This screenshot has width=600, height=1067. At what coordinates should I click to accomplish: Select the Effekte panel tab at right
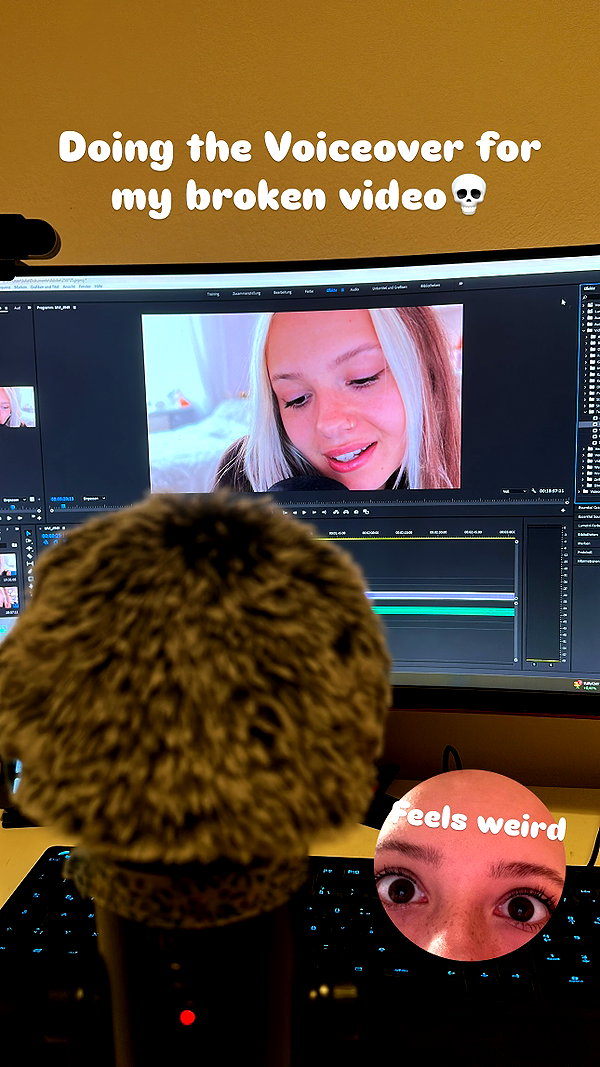click(589, 287)
